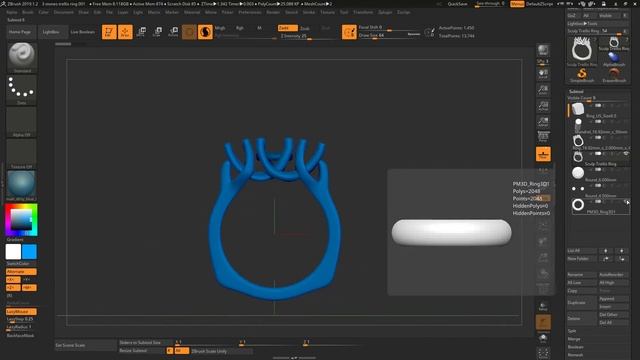This screenshot has width=640, height=360.
Task: Click the Zoom canvas icon
Action: [x=543, y=89]
